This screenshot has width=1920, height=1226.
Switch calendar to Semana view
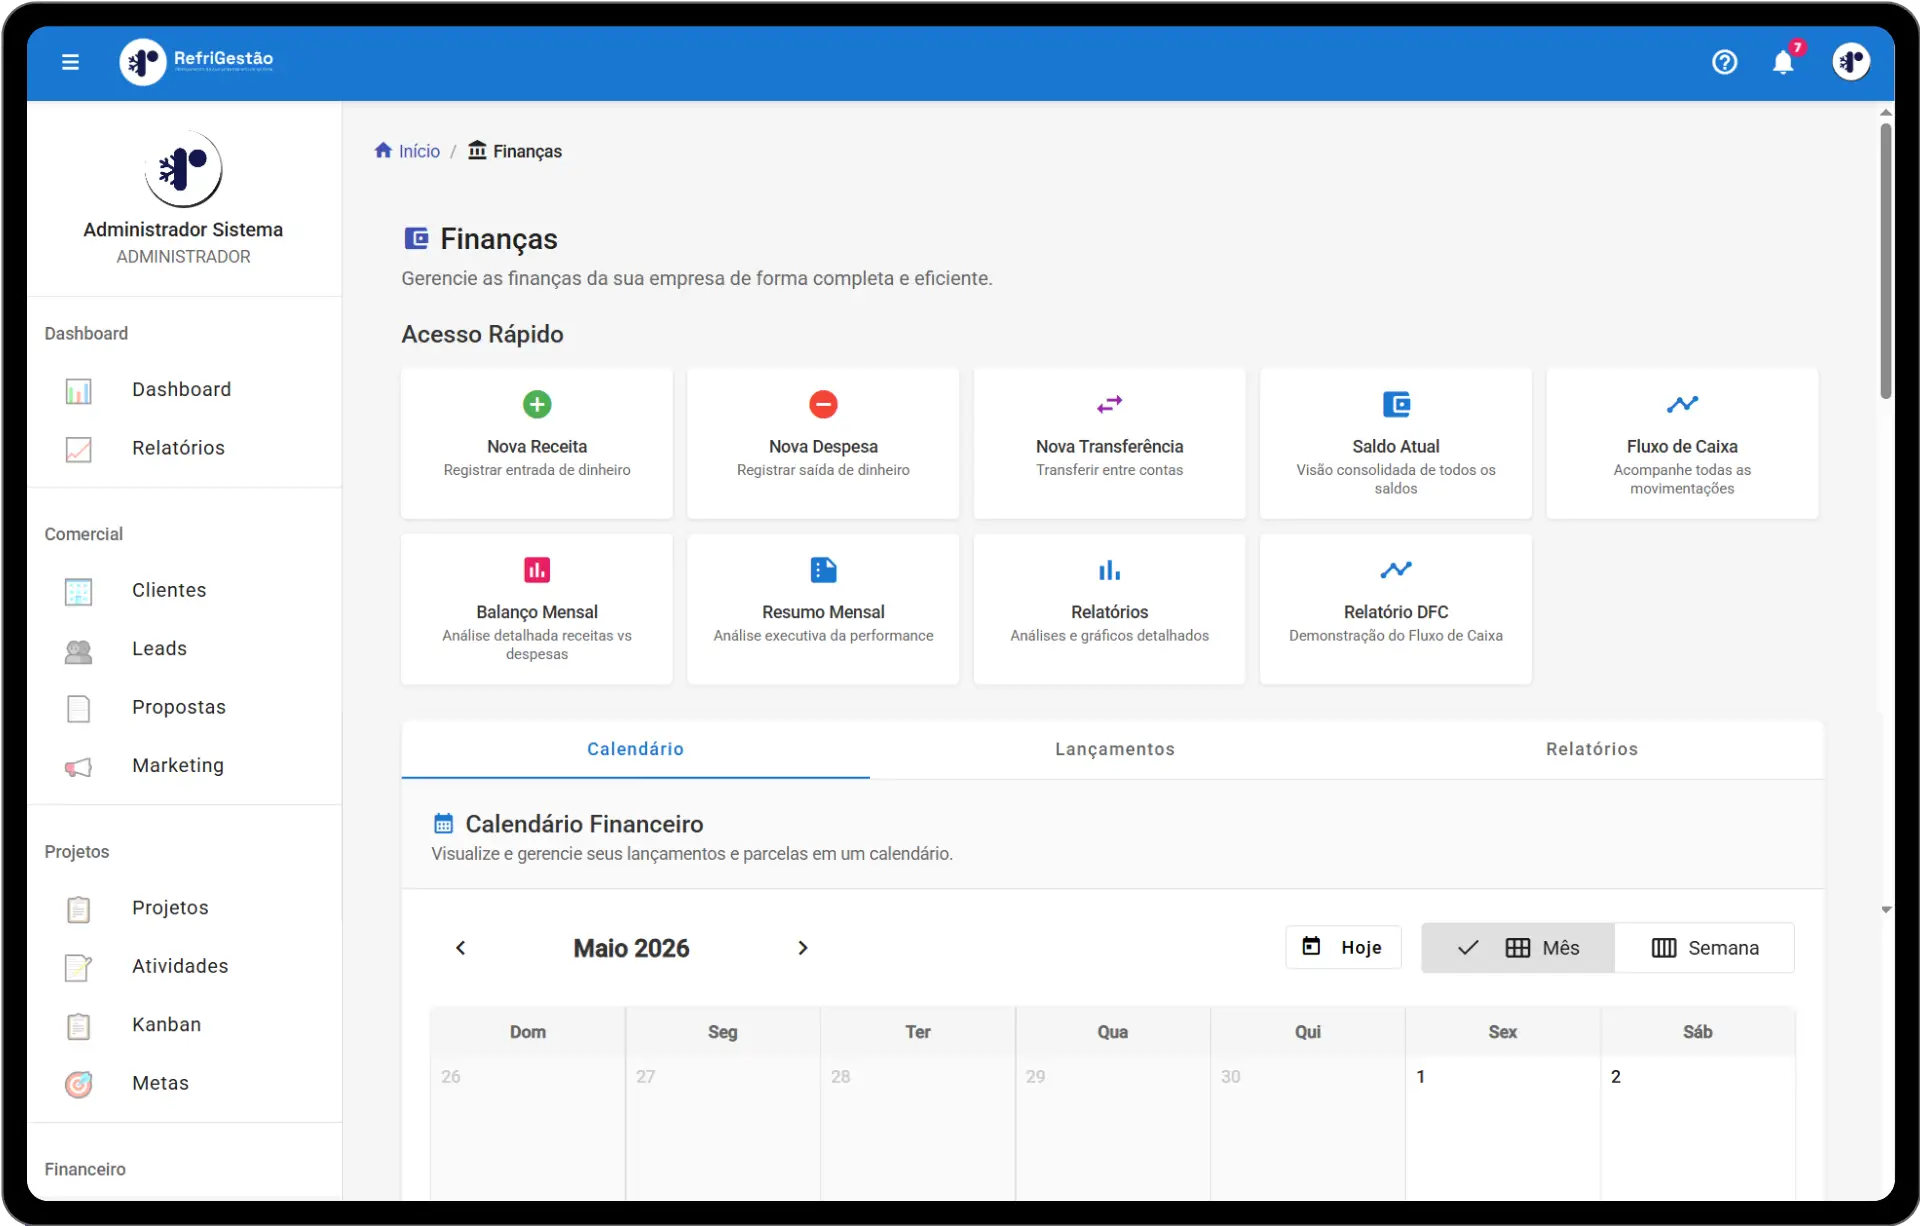(1704, 947)
